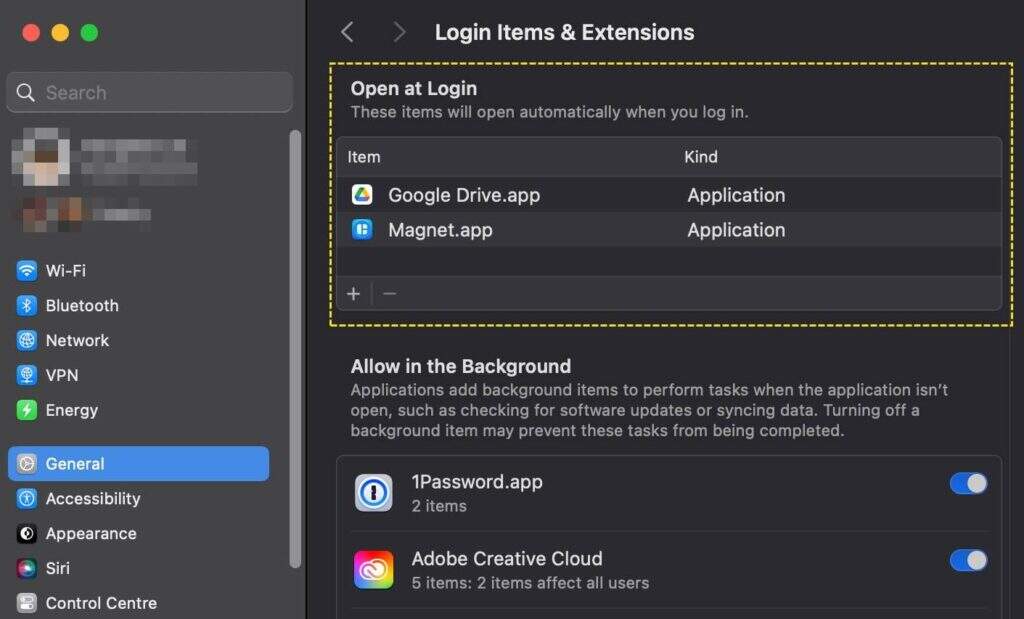Viewport: 1024px width, 619px height.
Task: Click the Accessibility icon in sidebar
Action: [x=27, y=499]
